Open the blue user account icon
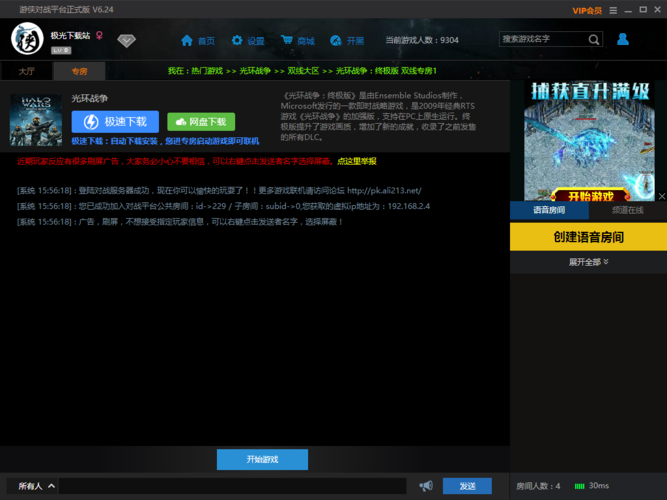 623,39
